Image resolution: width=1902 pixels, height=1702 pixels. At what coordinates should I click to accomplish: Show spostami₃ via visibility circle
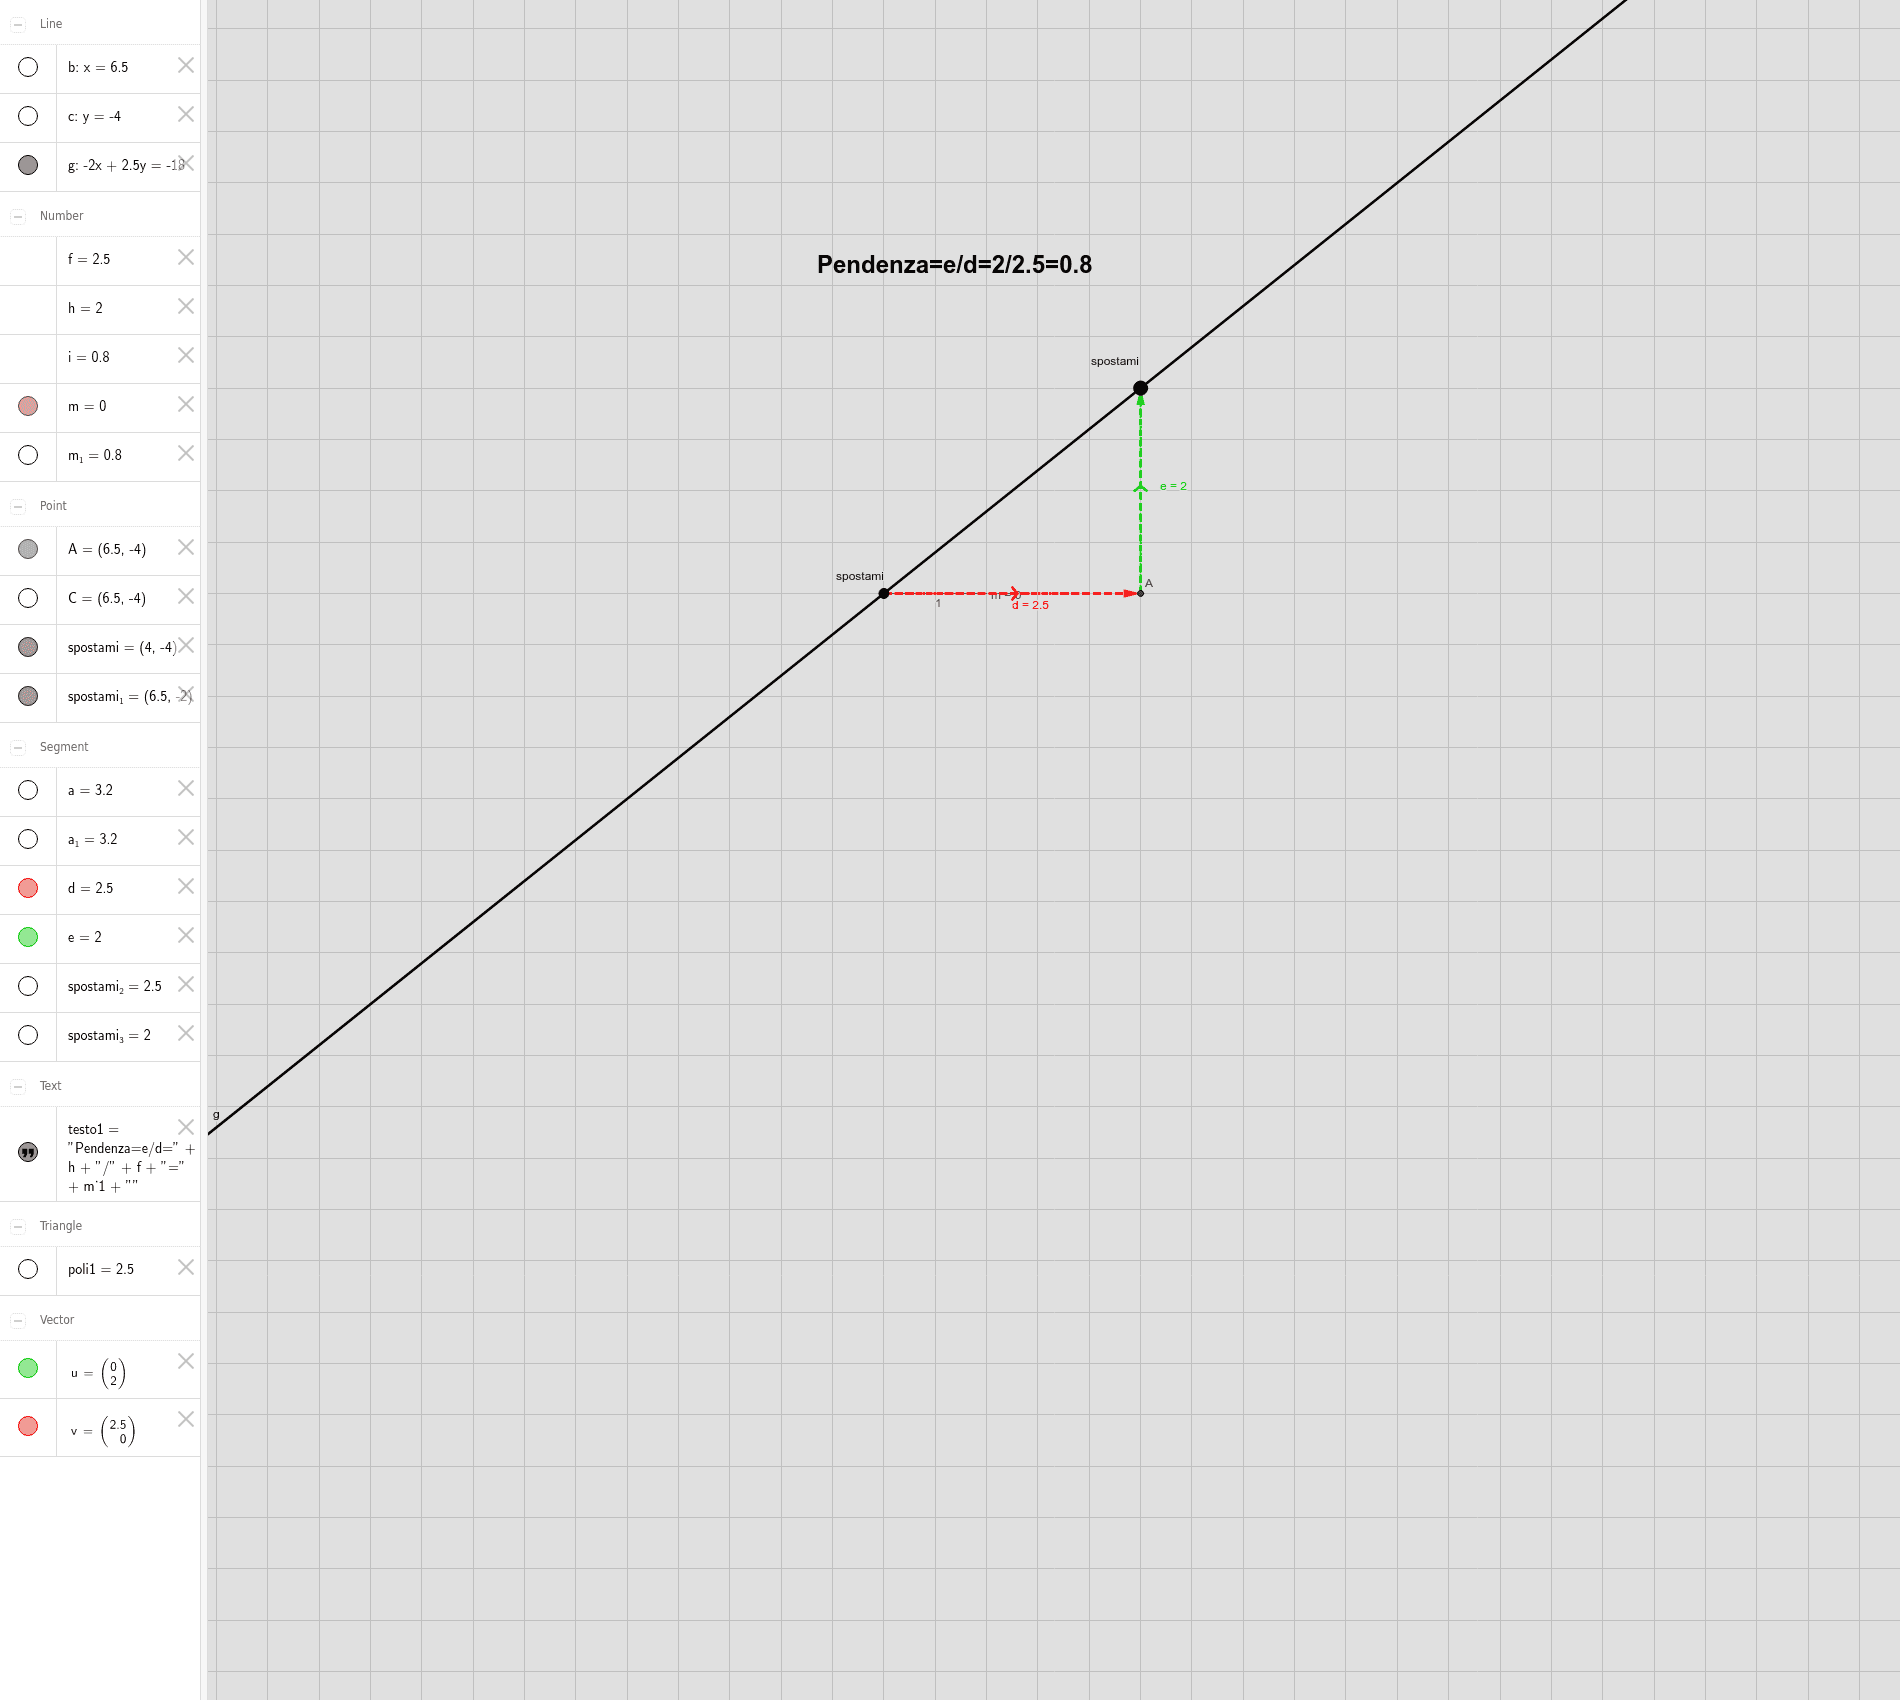(x=28, y=1035)
